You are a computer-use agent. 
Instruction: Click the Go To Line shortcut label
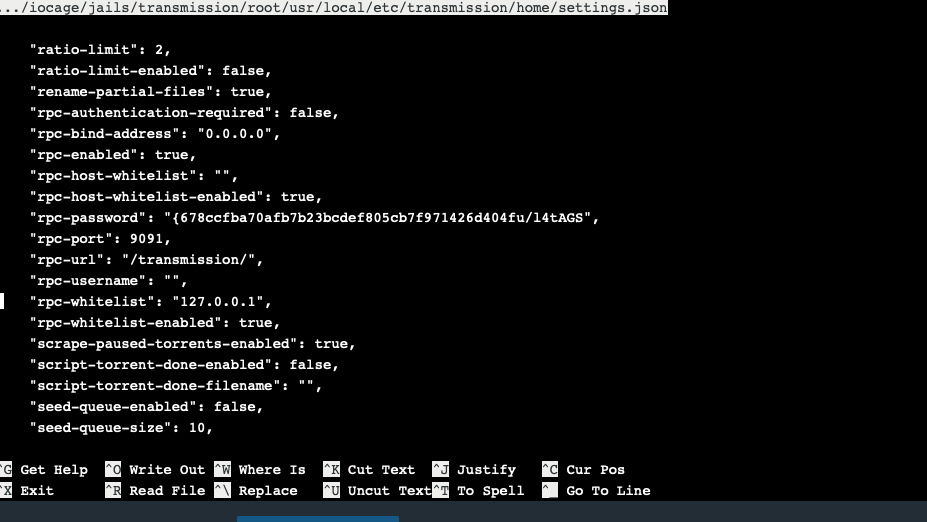608,491
